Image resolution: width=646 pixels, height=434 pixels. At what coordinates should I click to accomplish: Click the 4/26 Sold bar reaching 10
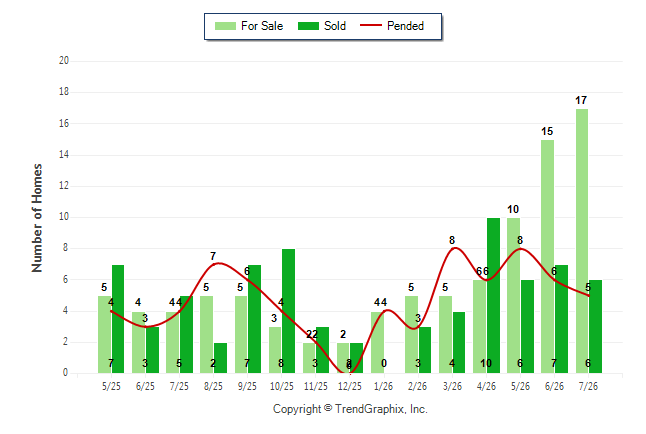pyautogui.click(x=494, y=296)
